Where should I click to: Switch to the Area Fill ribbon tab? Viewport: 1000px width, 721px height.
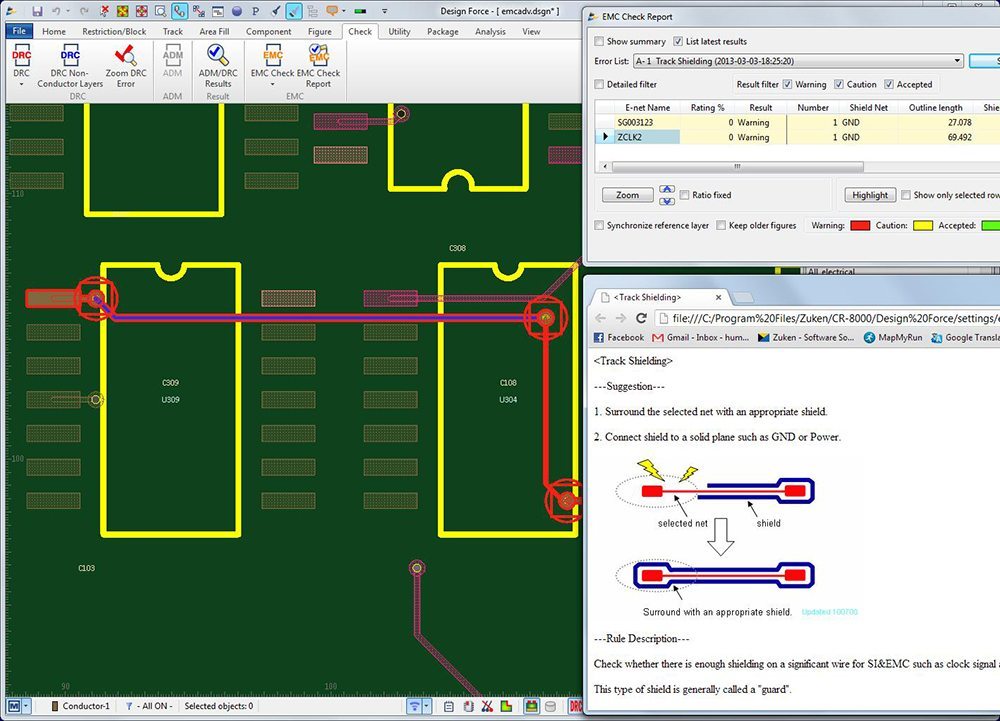213,32
